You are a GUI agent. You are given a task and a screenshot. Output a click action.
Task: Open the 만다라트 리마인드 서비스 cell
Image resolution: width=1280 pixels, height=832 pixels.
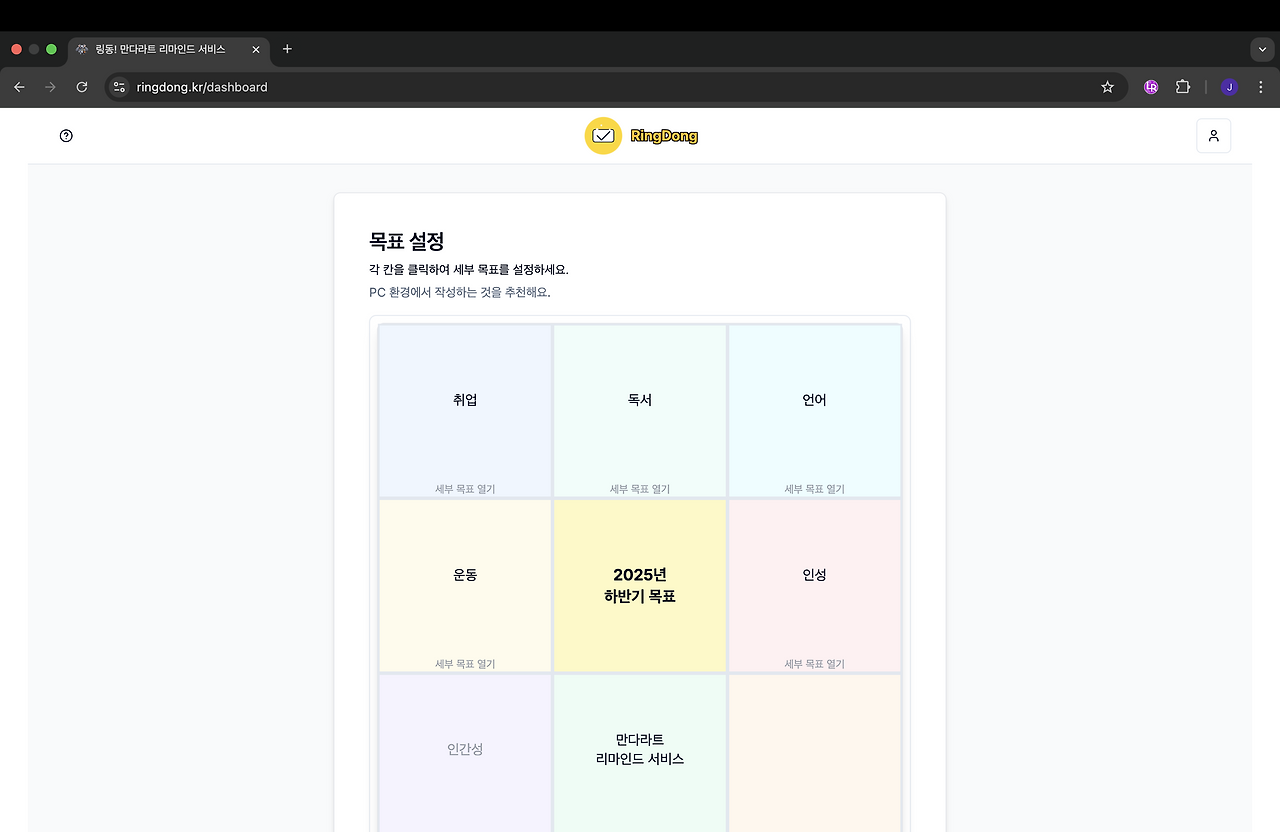[x=640, y=753]
